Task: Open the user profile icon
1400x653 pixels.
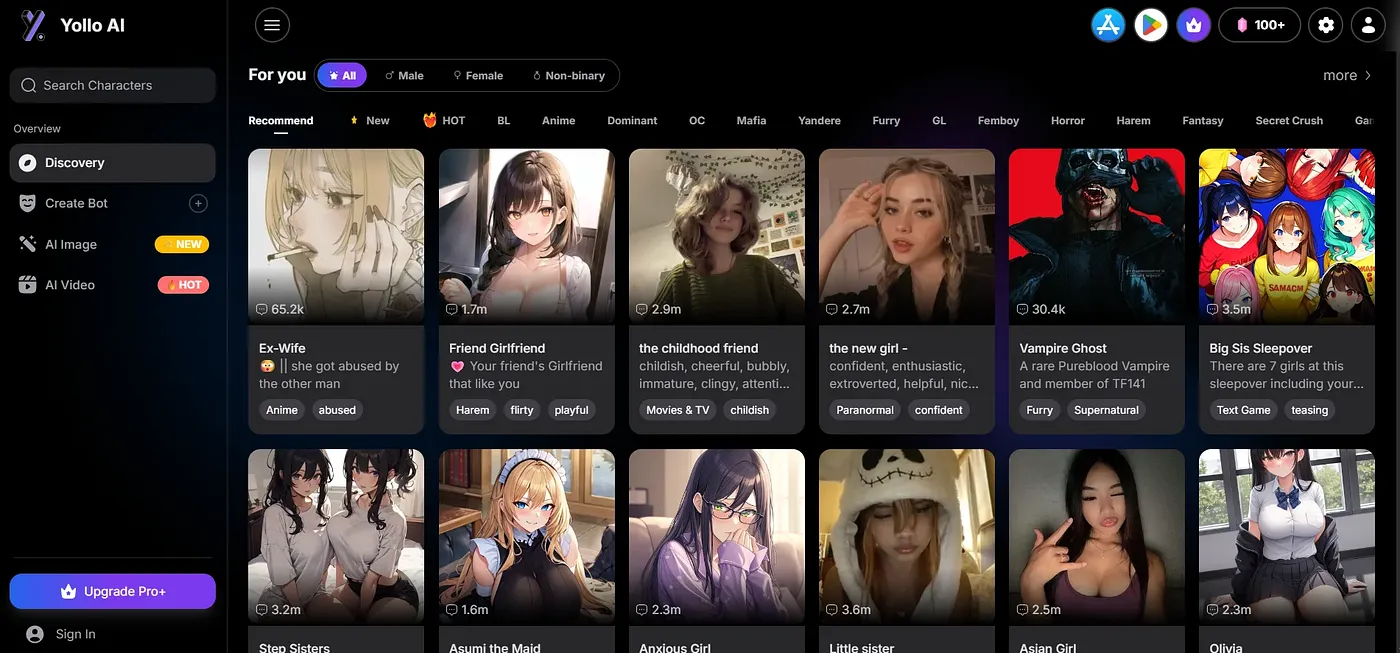Action: click(x=1368, y=25)
